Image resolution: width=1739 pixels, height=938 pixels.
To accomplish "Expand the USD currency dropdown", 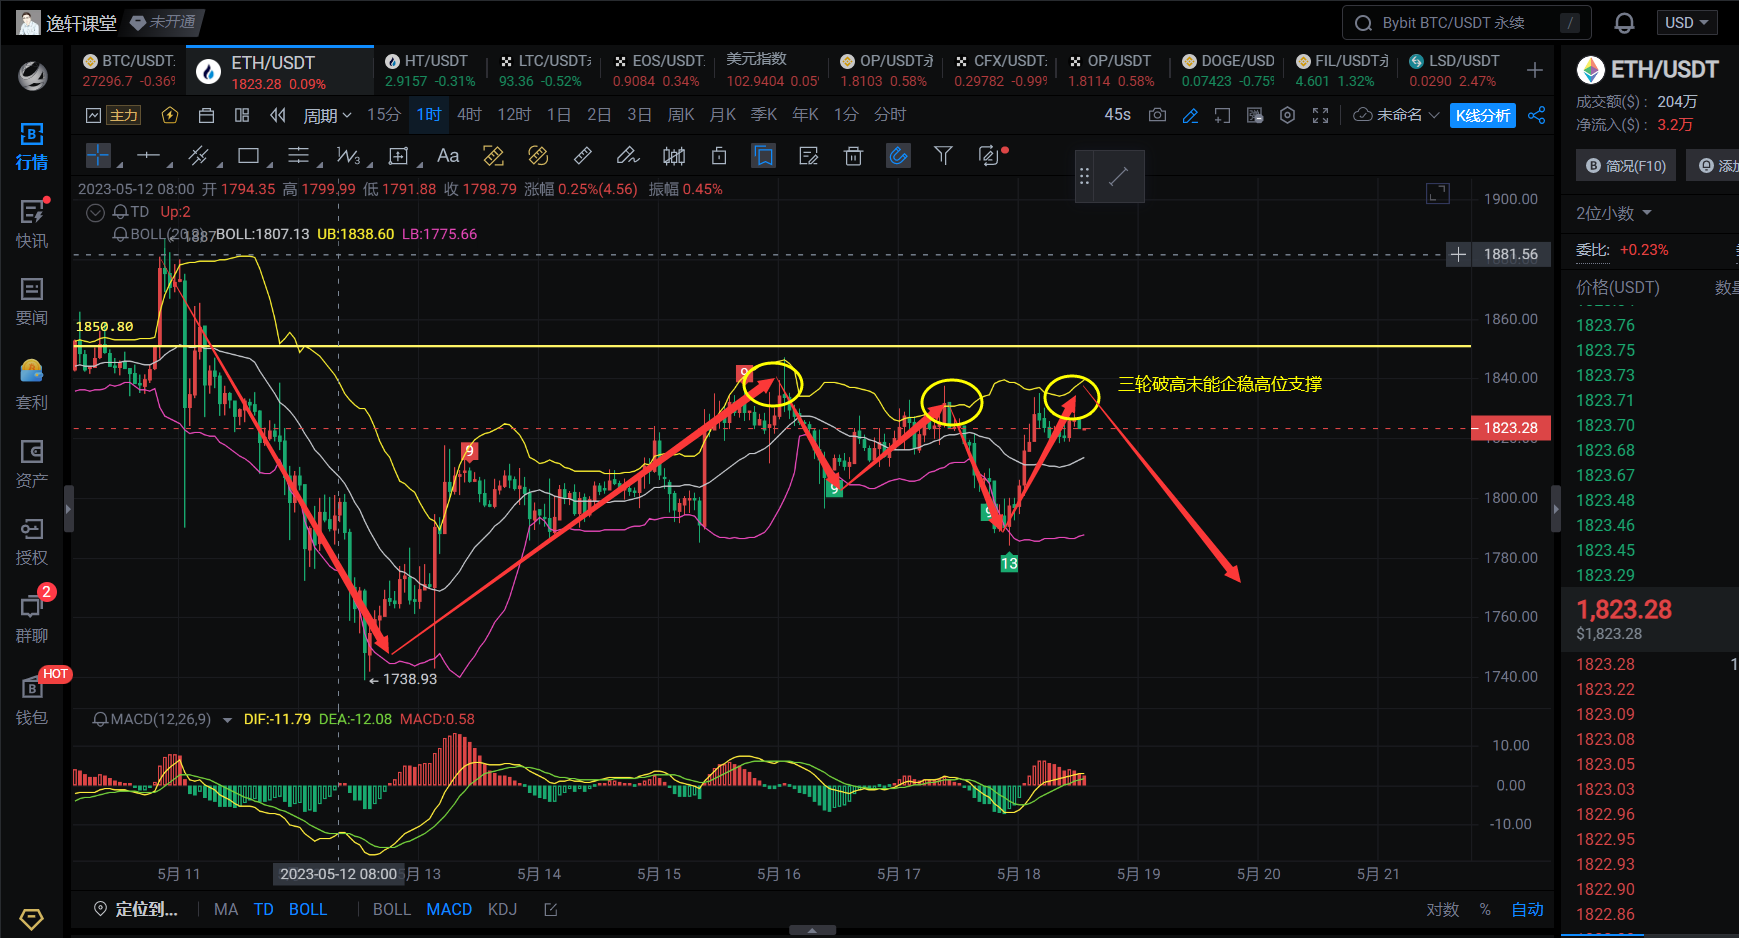I will (x=1686, y=23).
